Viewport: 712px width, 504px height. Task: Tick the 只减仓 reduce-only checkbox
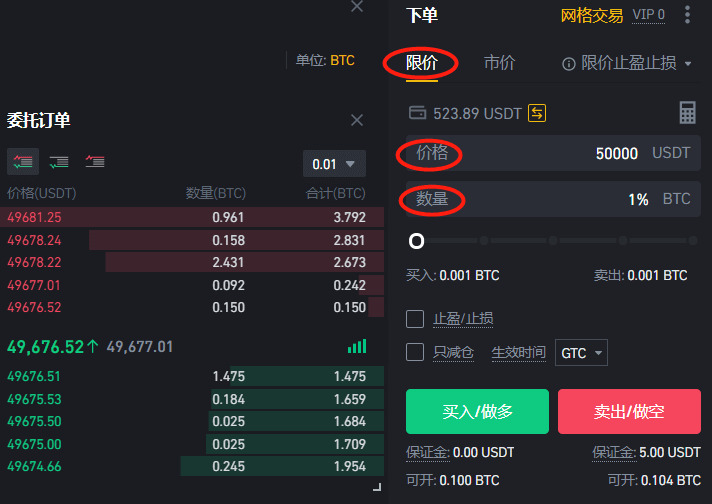[416, 352]
